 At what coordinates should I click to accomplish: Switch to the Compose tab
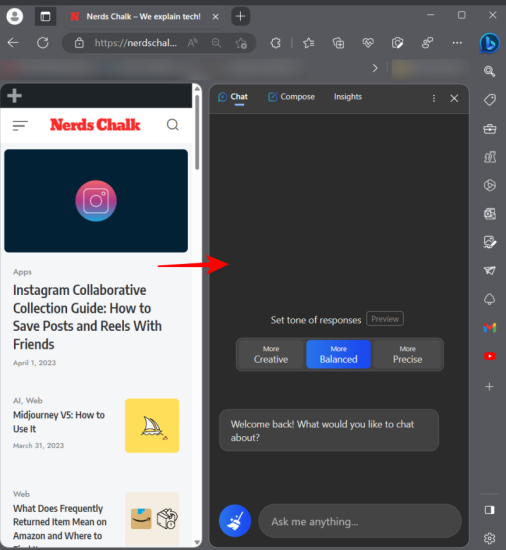(291, 97)
